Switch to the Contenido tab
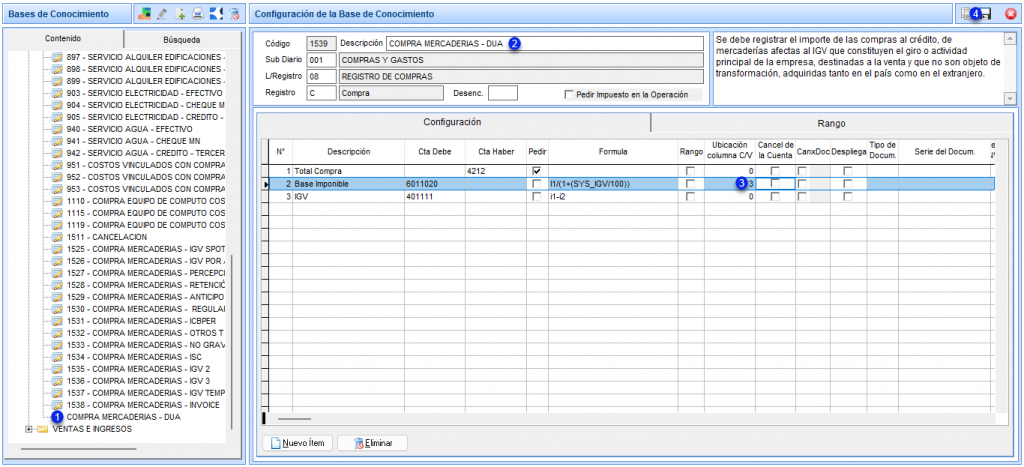Screen dimensions: 1024x467 63,39
